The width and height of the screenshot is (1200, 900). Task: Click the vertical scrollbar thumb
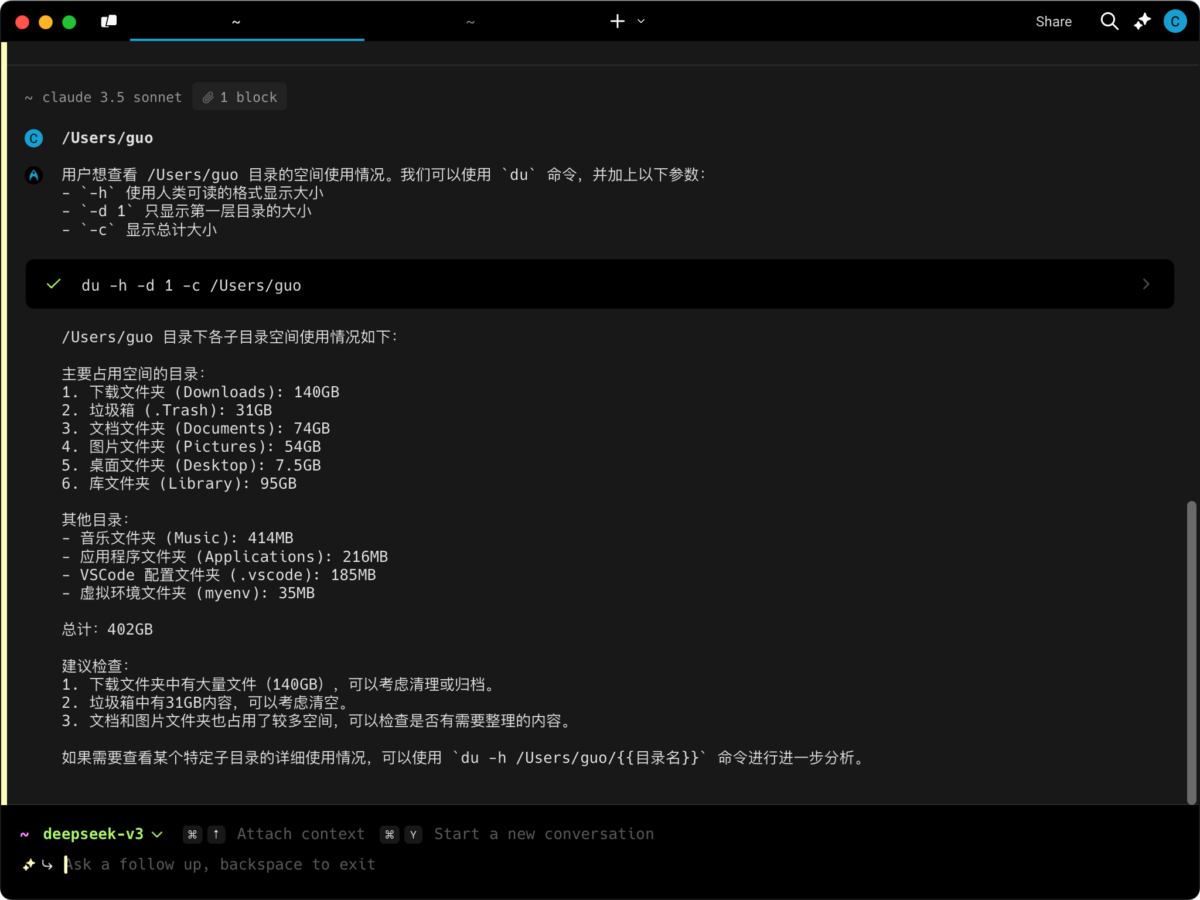1190,652
